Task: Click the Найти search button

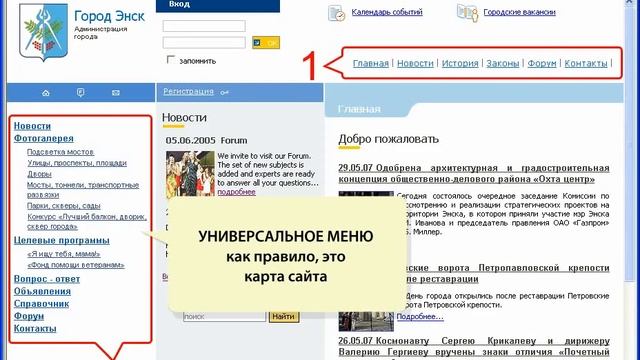Action: (284, 317)
